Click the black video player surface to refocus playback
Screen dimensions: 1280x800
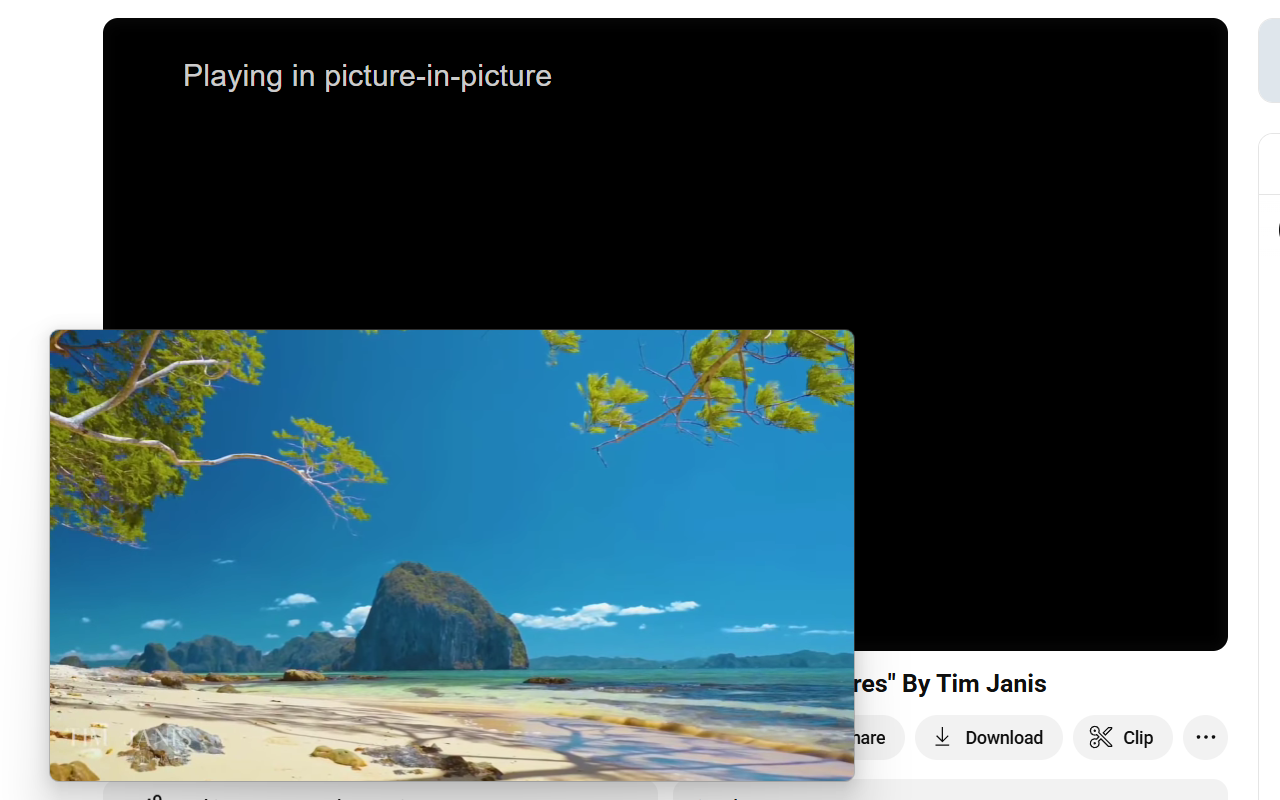click(1040, 400)
